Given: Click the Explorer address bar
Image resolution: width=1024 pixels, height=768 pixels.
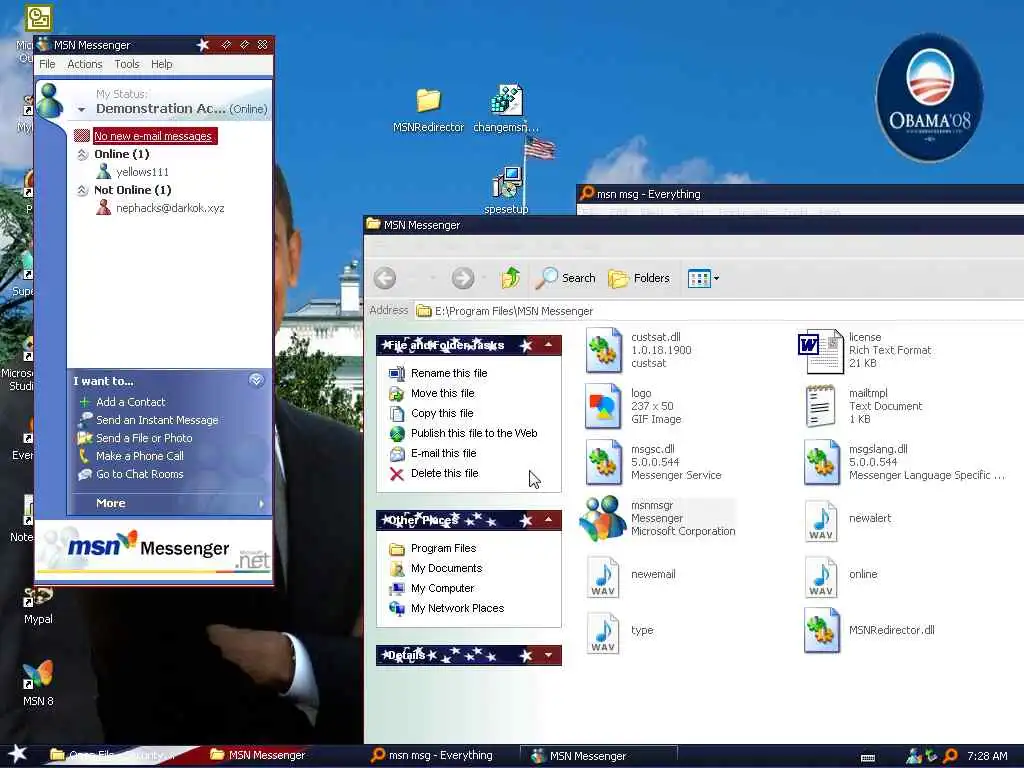Looking at the screenshot, I should point(718,311).
